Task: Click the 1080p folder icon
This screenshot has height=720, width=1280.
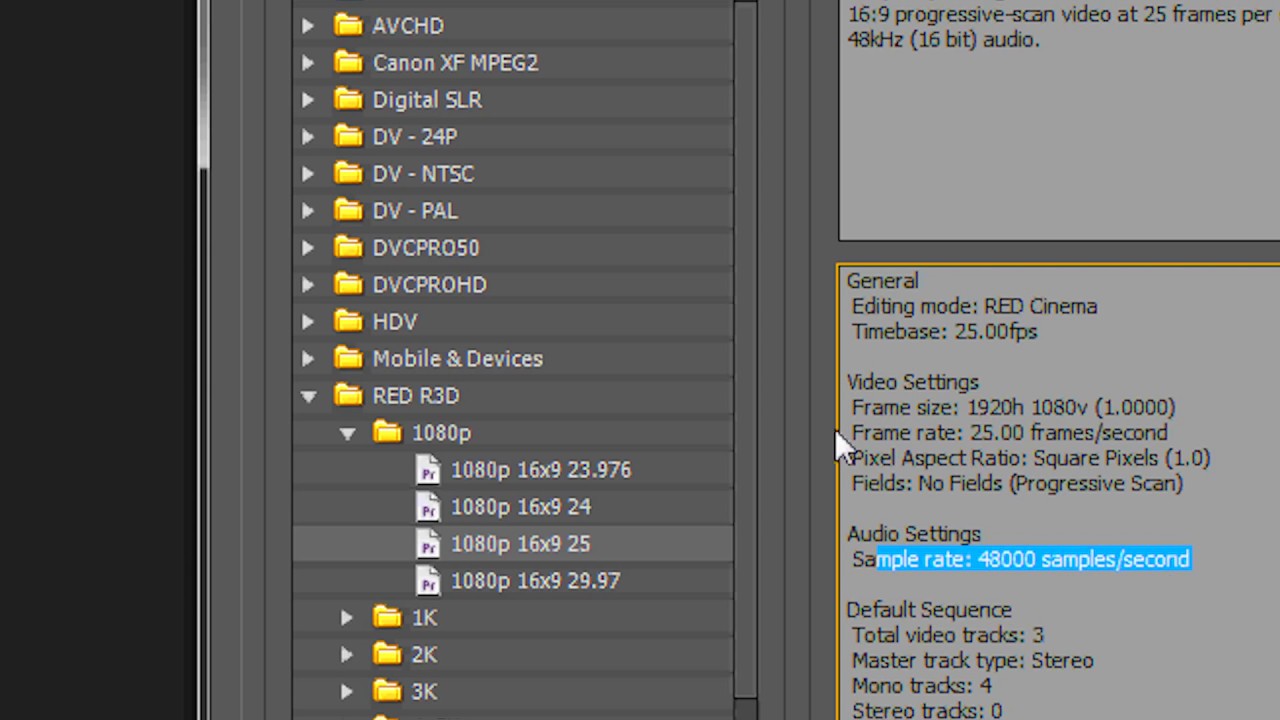Action: [387, 432]
